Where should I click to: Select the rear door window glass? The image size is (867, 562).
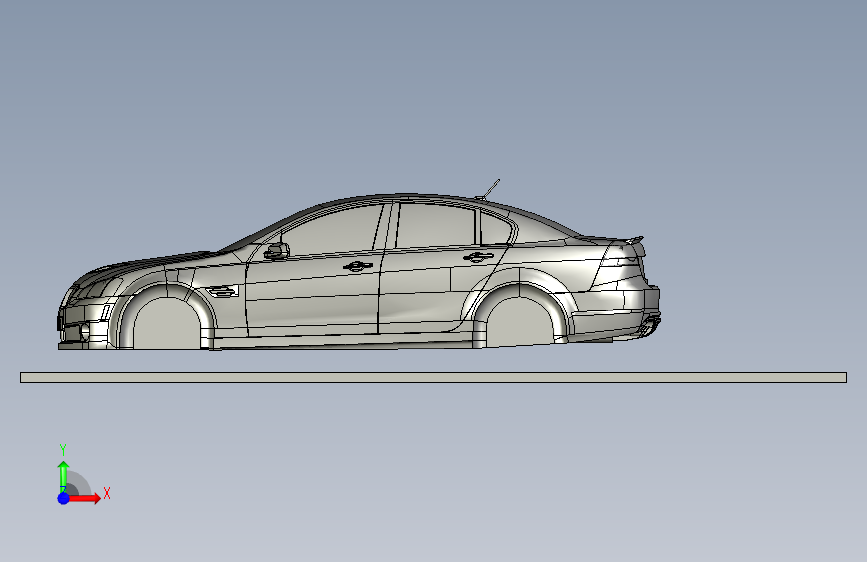pos(436,226)
